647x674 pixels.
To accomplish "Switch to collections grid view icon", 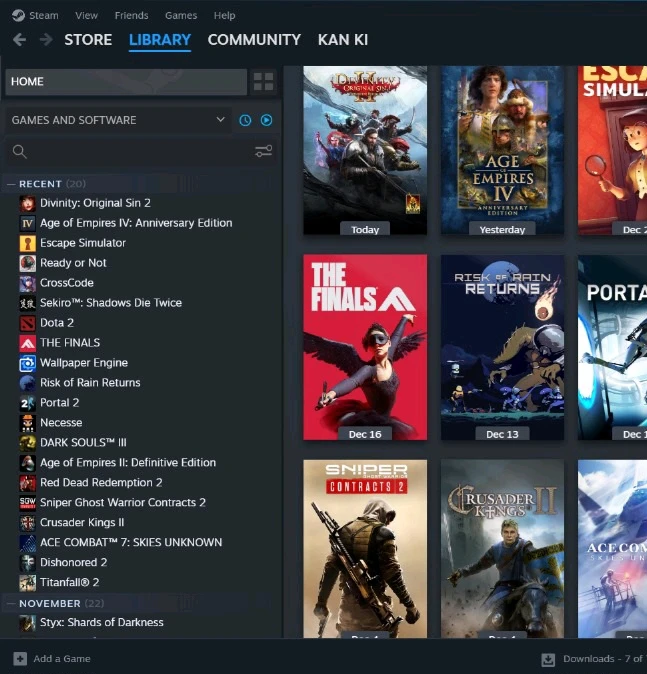I will tap(263, 81).
